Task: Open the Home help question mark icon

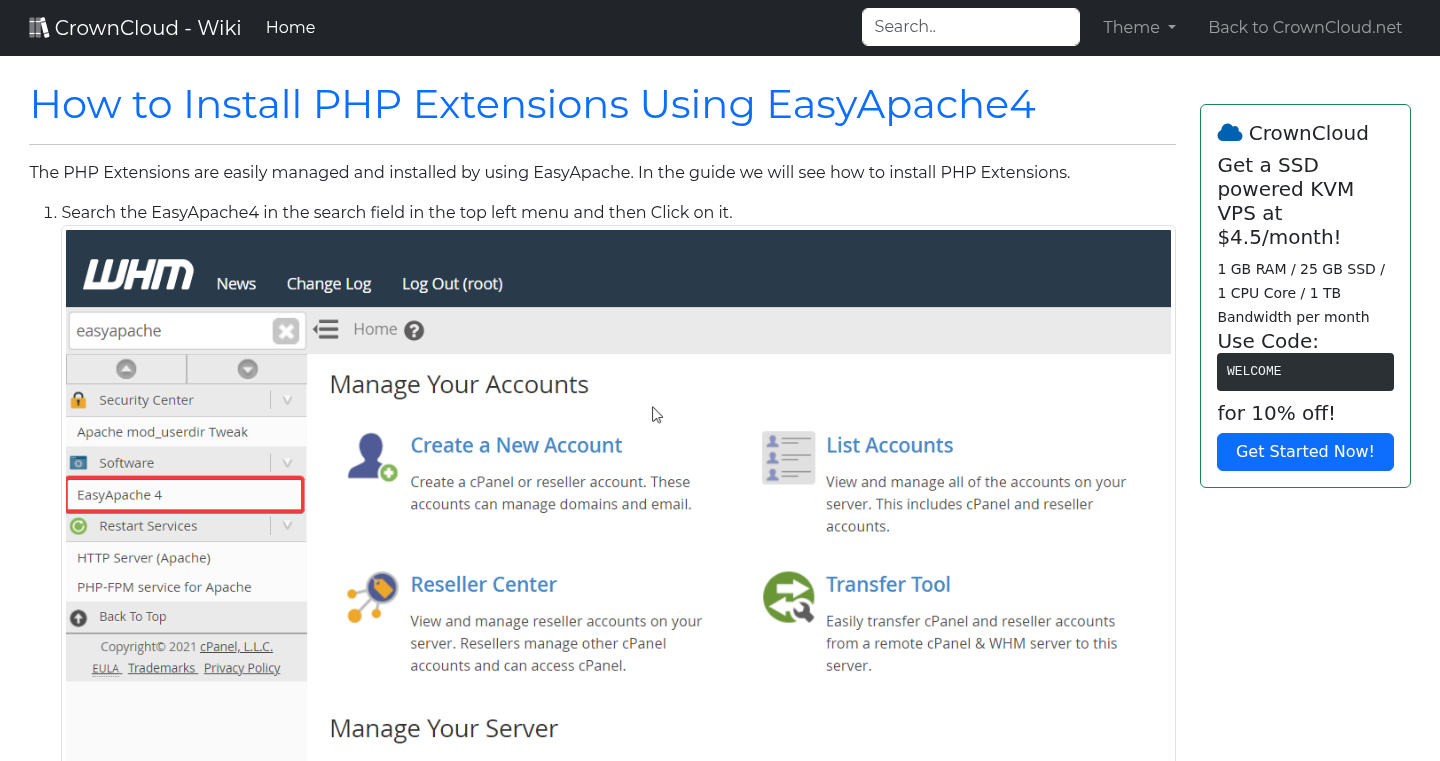Action: pos(413,329)
